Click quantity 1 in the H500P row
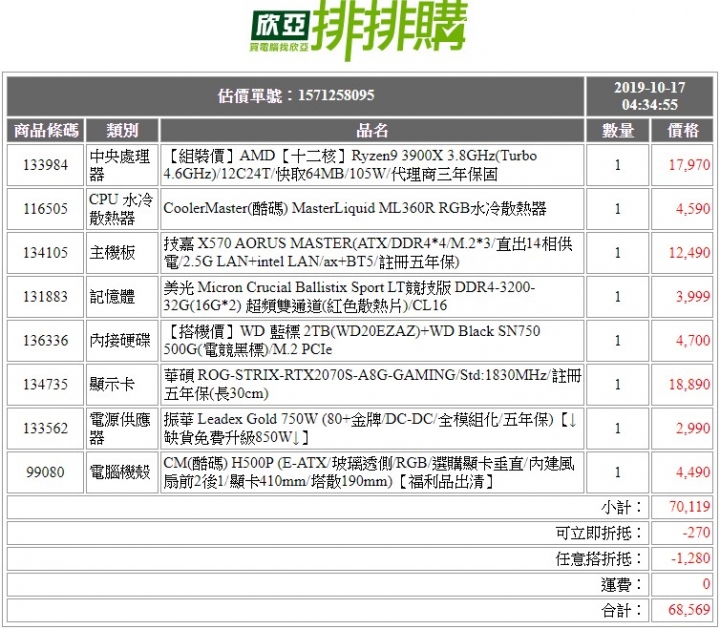 (618, 472)
